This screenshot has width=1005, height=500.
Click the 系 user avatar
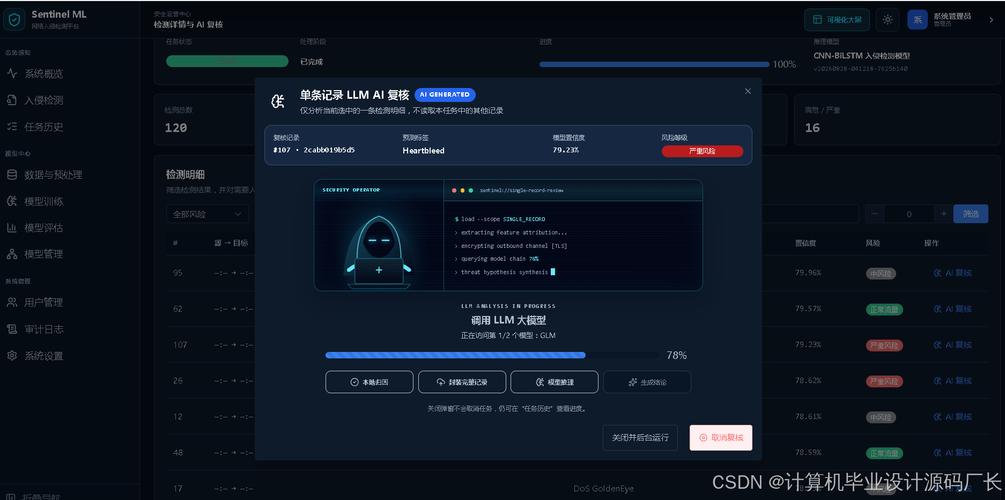tap(917, 19)
